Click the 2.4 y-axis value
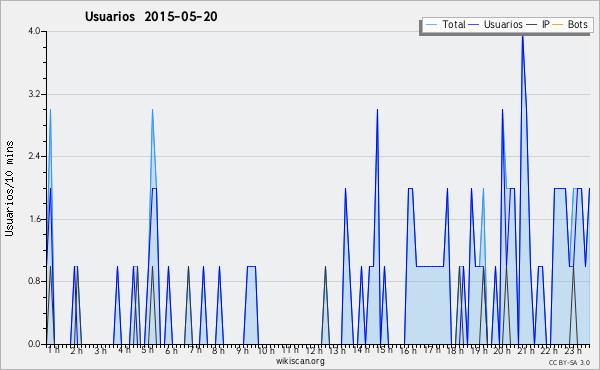 coord(34,156)
